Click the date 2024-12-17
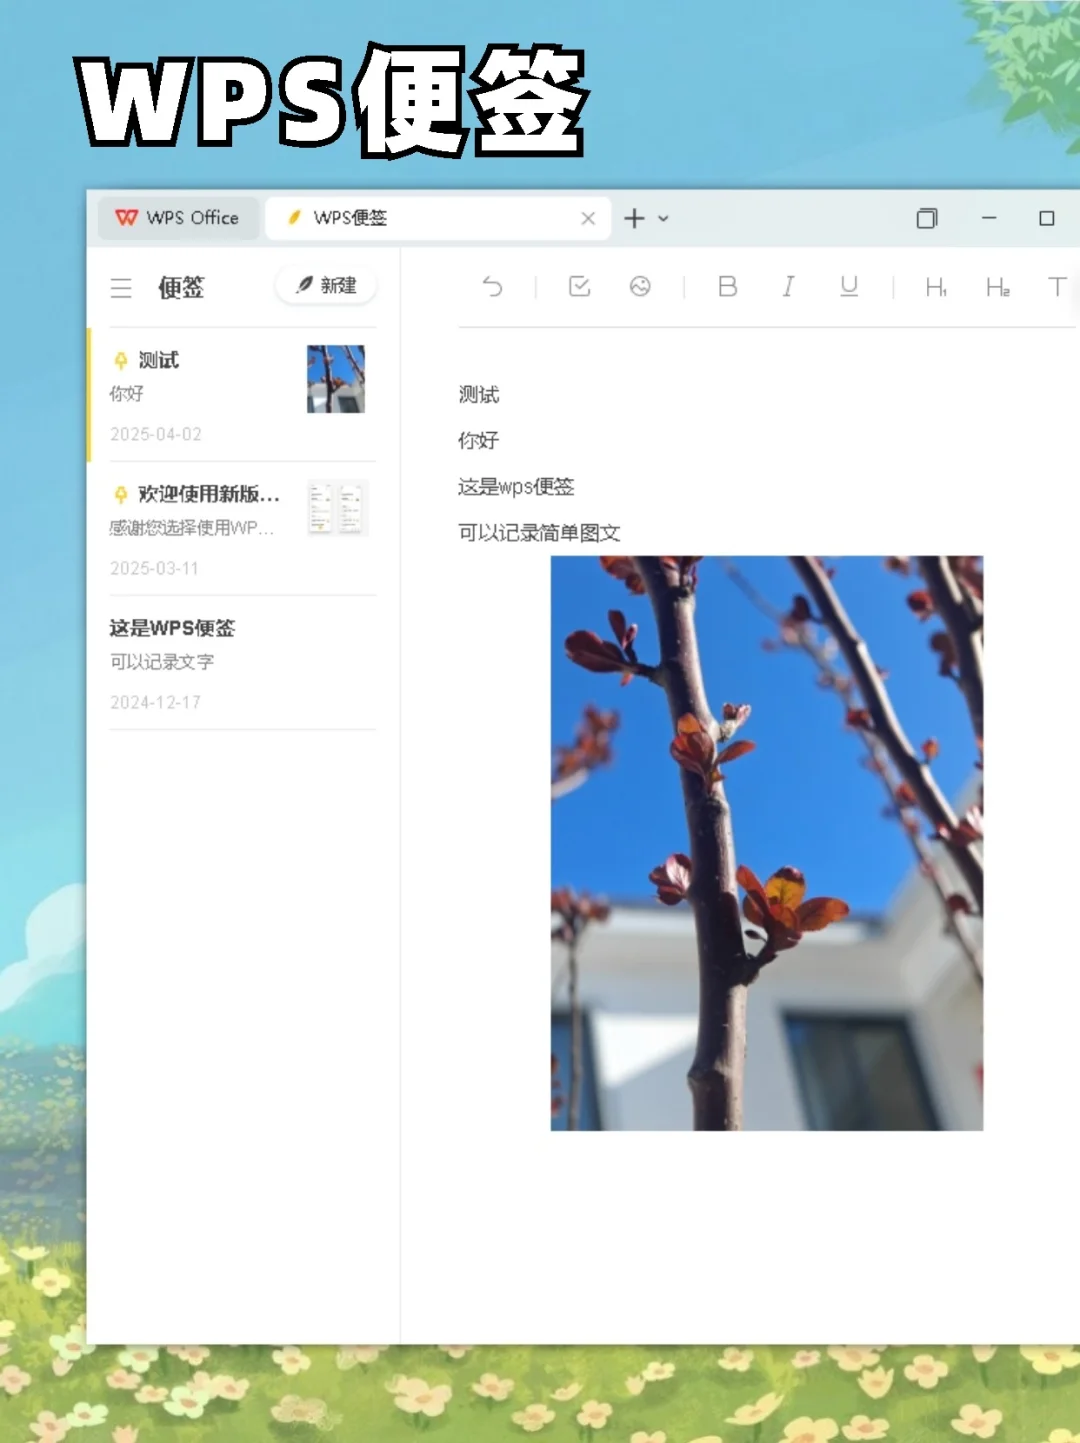 tap(155, 702)
